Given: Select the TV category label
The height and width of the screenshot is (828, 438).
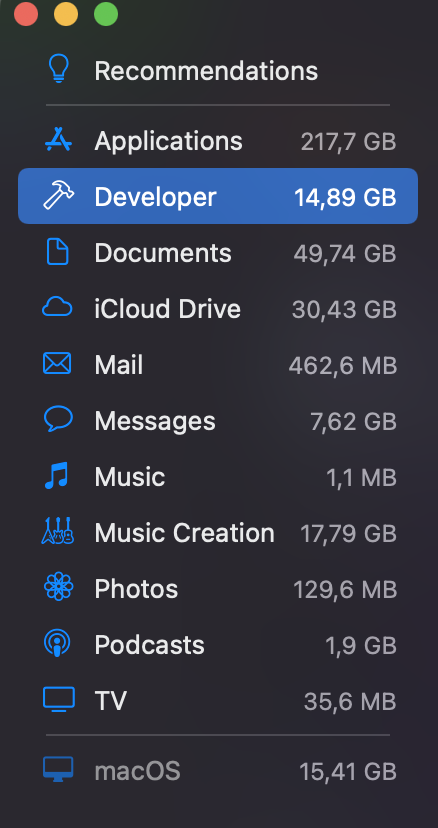Looking at the screenshot, I should pyautogui.click(x=110, y=701).
